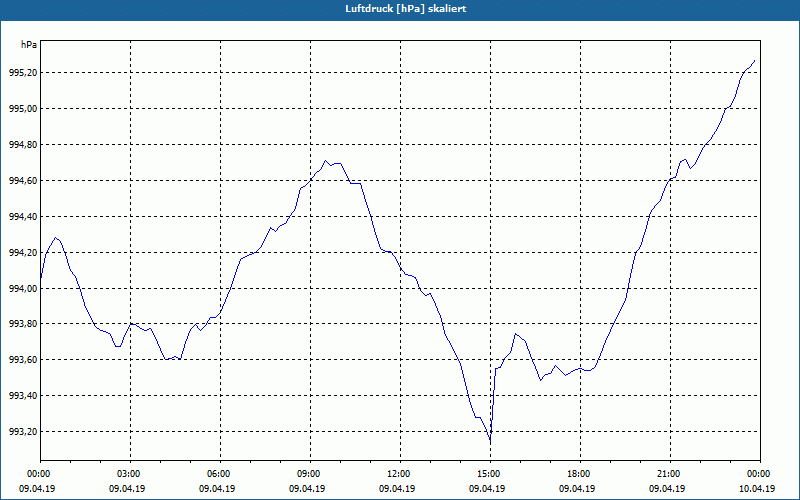This screenshot has height=500, width=800.
Task: Click the 09.04.19 date under 09:00
Action: coord(307,488)
